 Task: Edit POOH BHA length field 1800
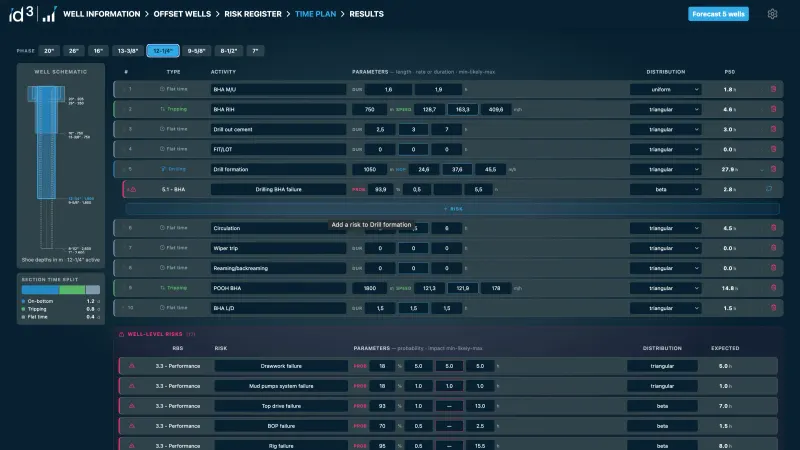369,288
